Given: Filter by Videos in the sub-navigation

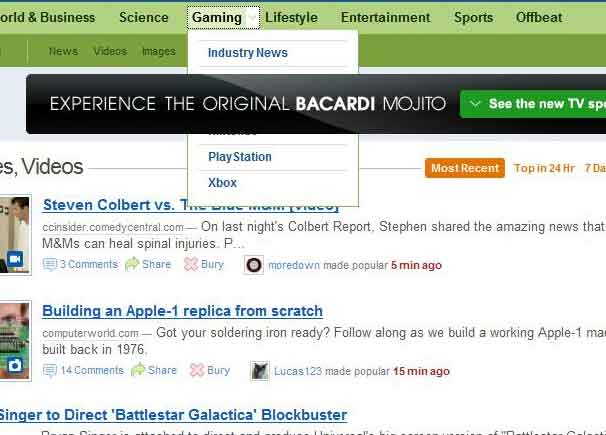Looking at the screenshot, I should [110, 51].
